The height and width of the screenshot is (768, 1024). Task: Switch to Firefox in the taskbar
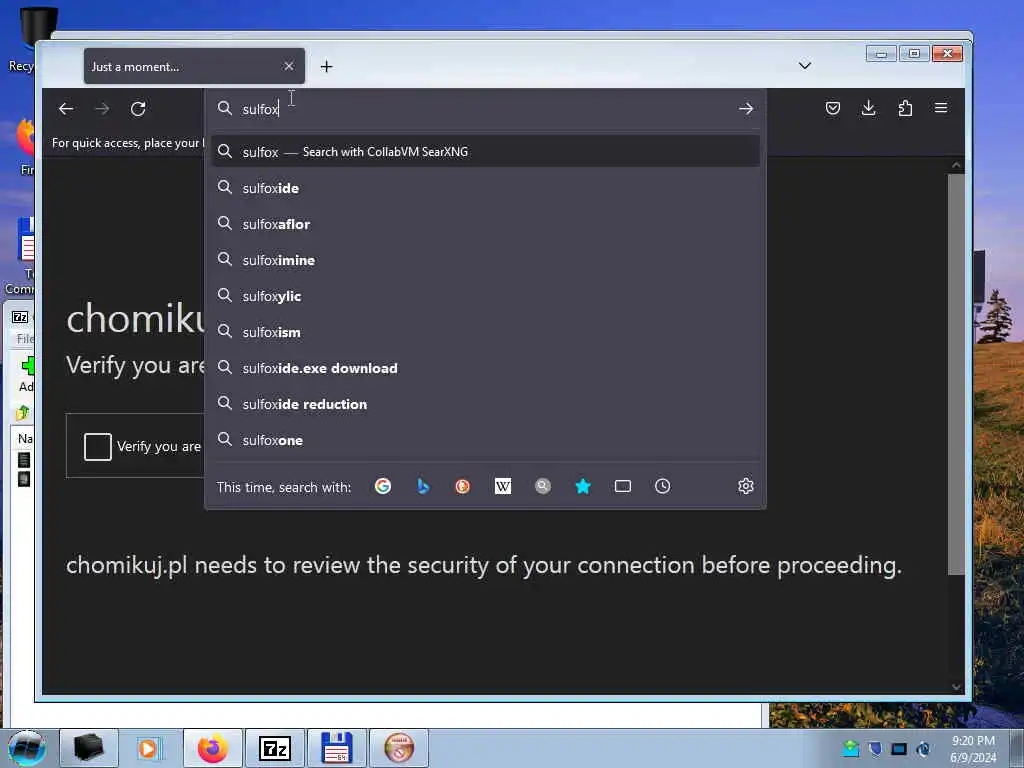(213, 748)
